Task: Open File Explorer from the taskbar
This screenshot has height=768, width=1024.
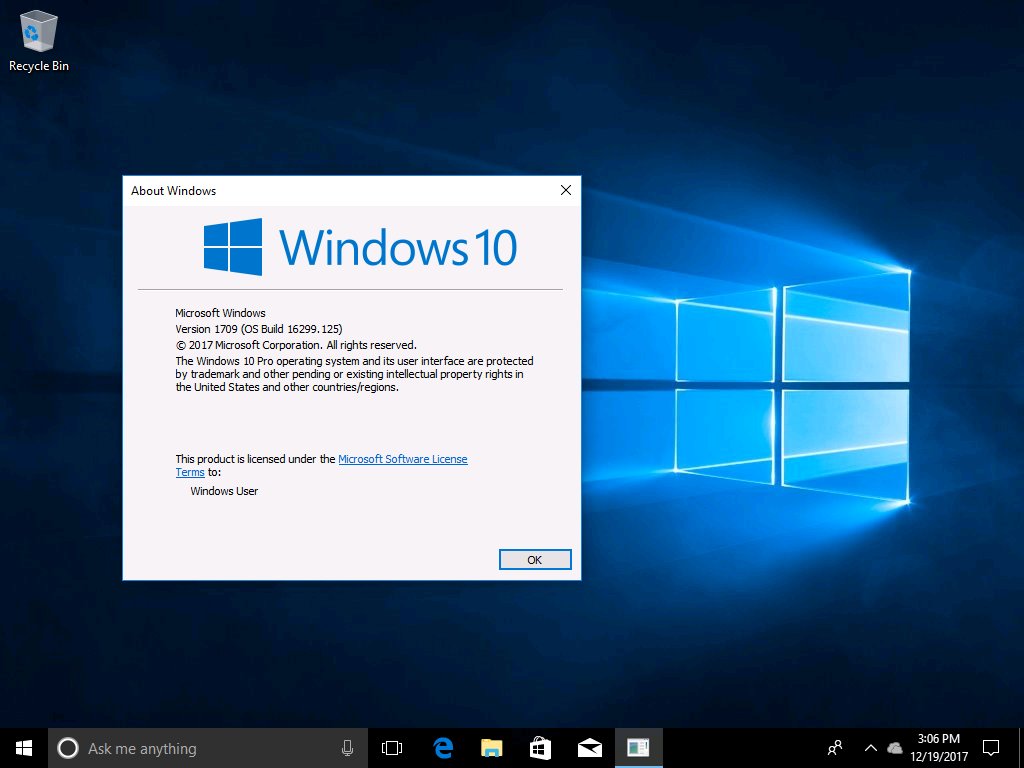Action: click(492, 748)
